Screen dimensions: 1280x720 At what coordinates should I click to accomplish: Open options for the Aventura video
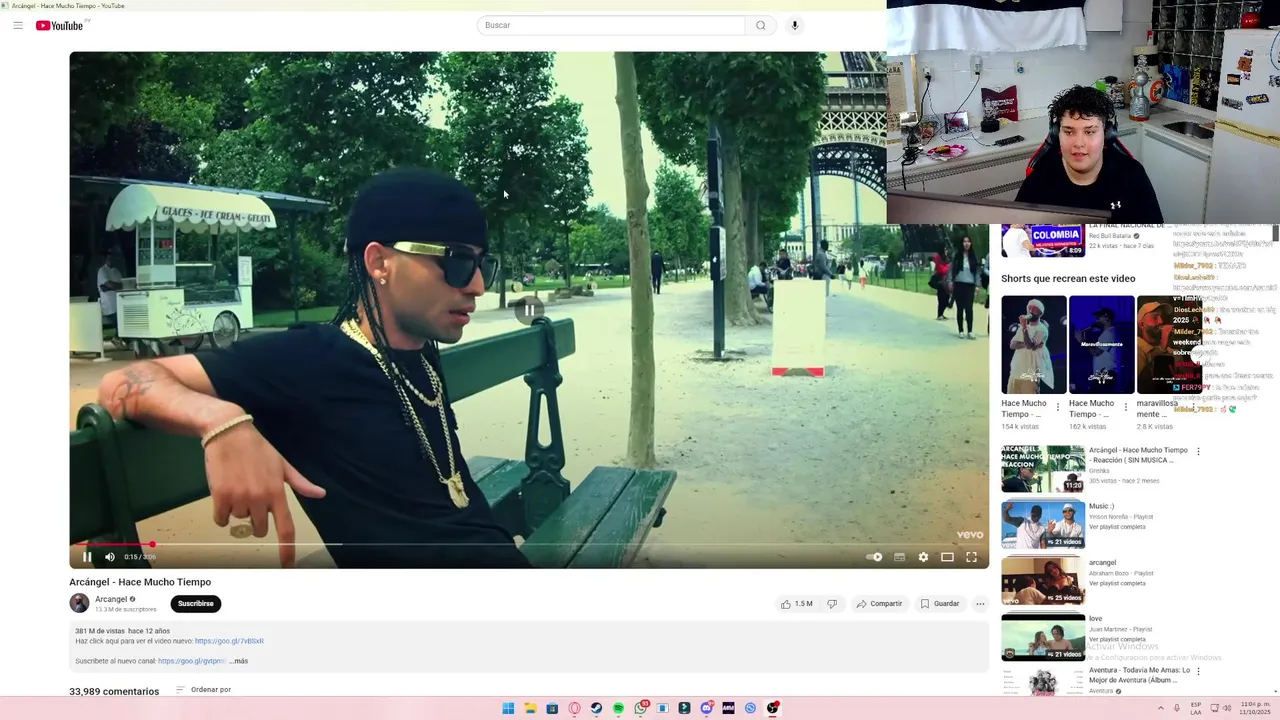tap(1198, 671)
